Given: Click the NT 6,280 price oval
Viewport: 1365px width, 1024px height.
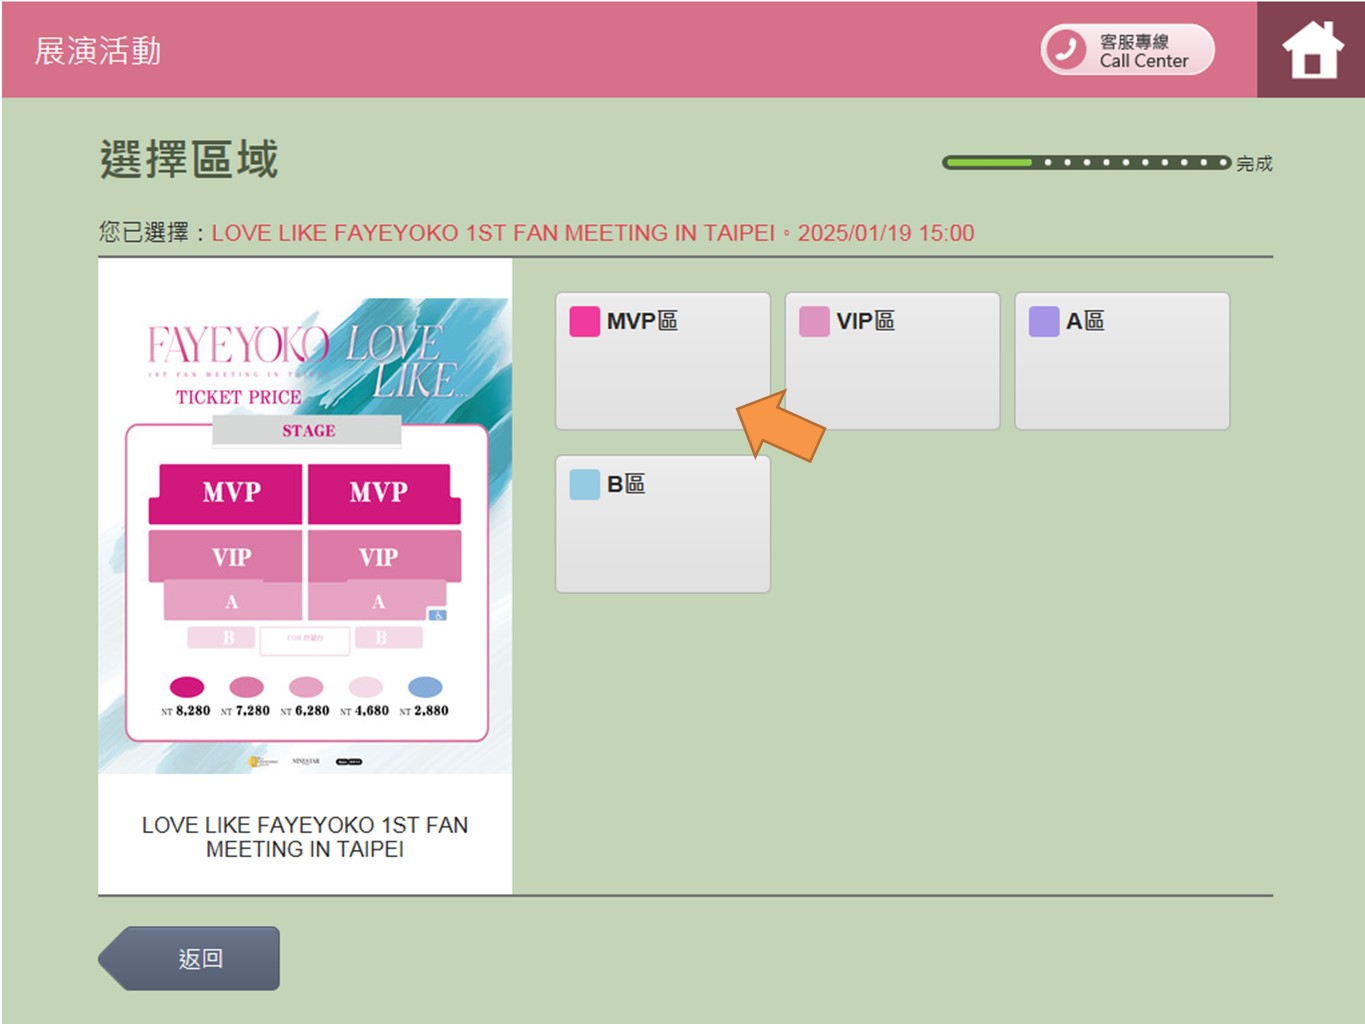Looking at the screenshot, I should (306, 687).
